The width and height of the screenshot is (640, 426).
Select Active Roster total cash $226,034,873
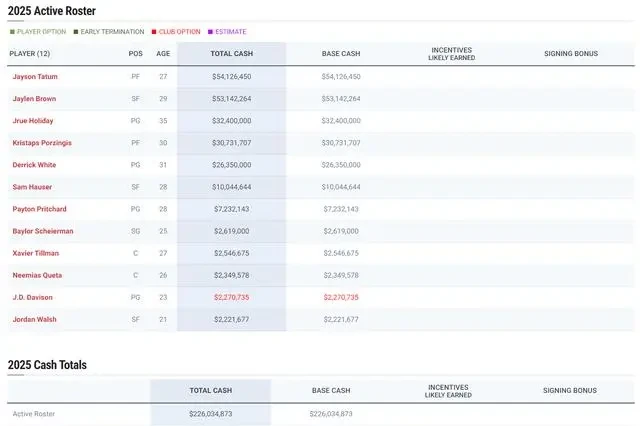pos(211,414)
